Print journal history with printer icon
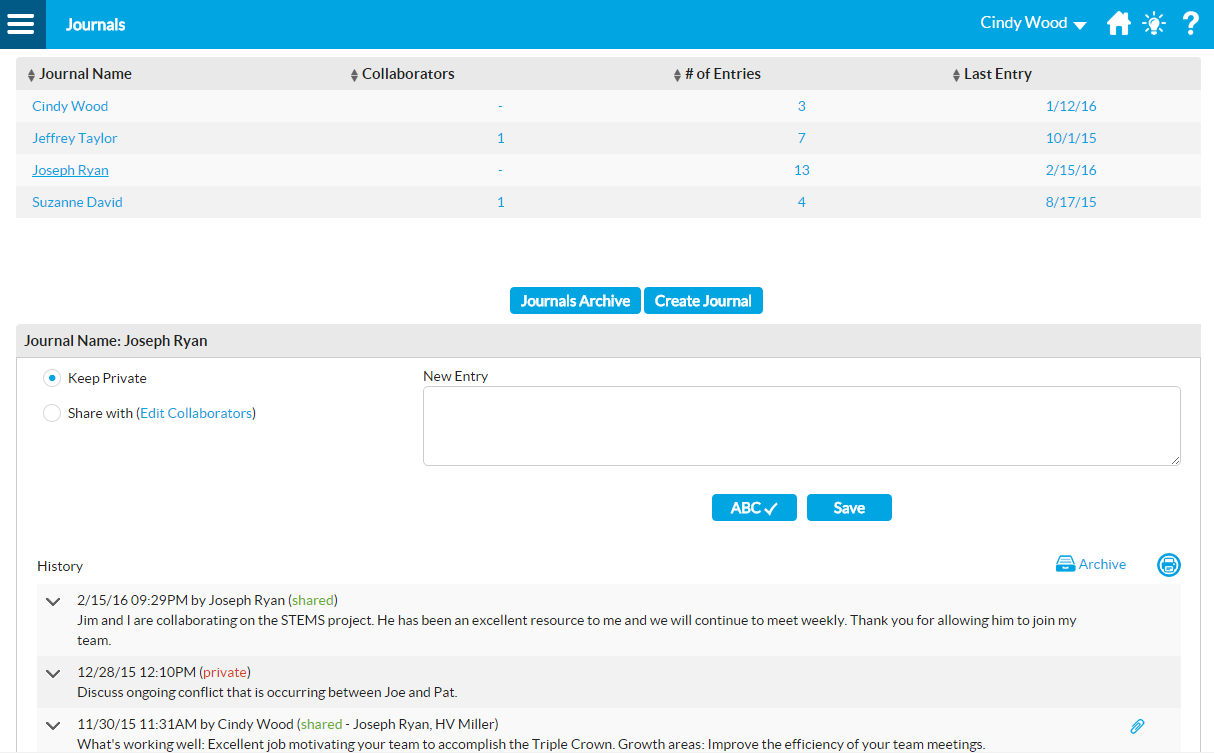The height and width of the screenshot is (753, 1214). (1168, 565)
